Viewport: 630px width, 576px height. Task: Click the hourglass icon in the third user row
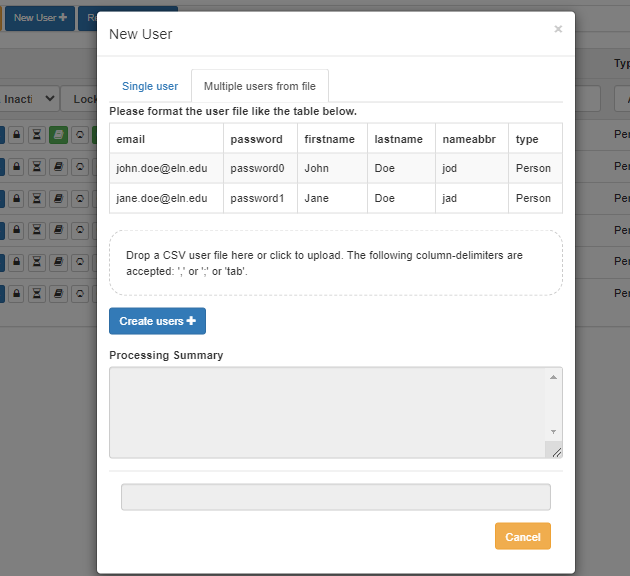pyautogui.click(x=37, y=198)
